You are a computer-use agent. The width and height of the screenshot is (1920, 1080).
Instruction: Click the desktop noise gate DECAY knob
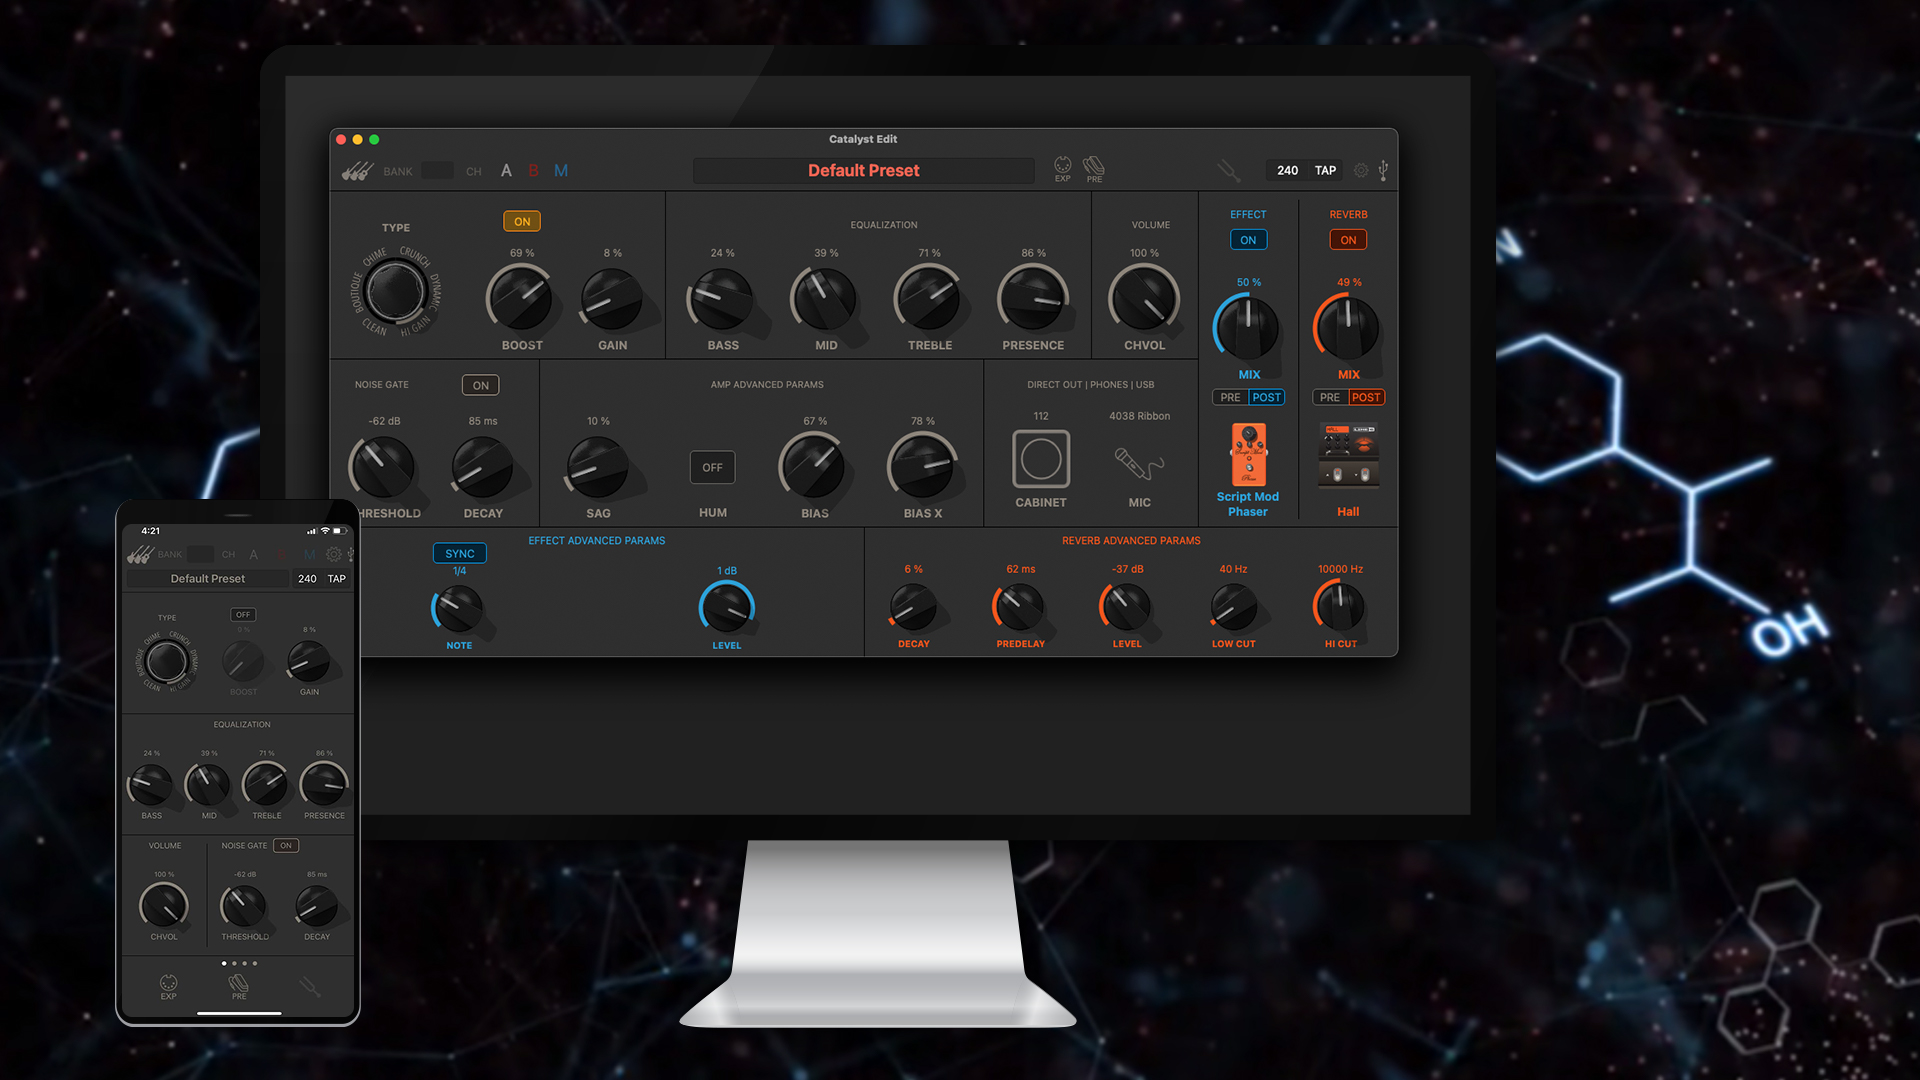click(483, 467)
